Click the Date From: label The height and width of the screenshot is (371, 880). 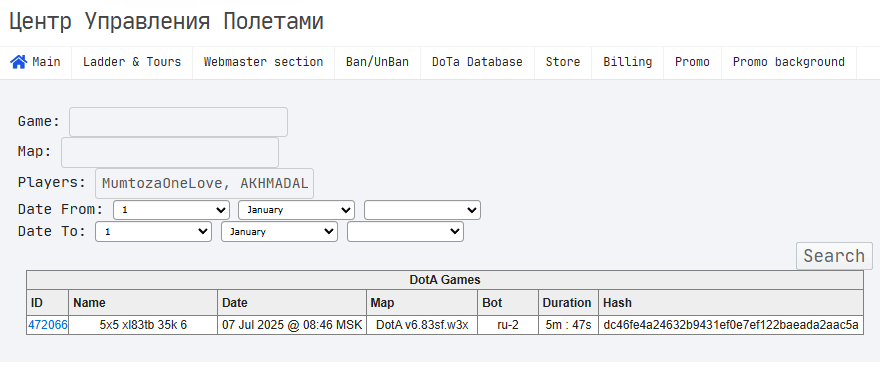tap(61, 210)
